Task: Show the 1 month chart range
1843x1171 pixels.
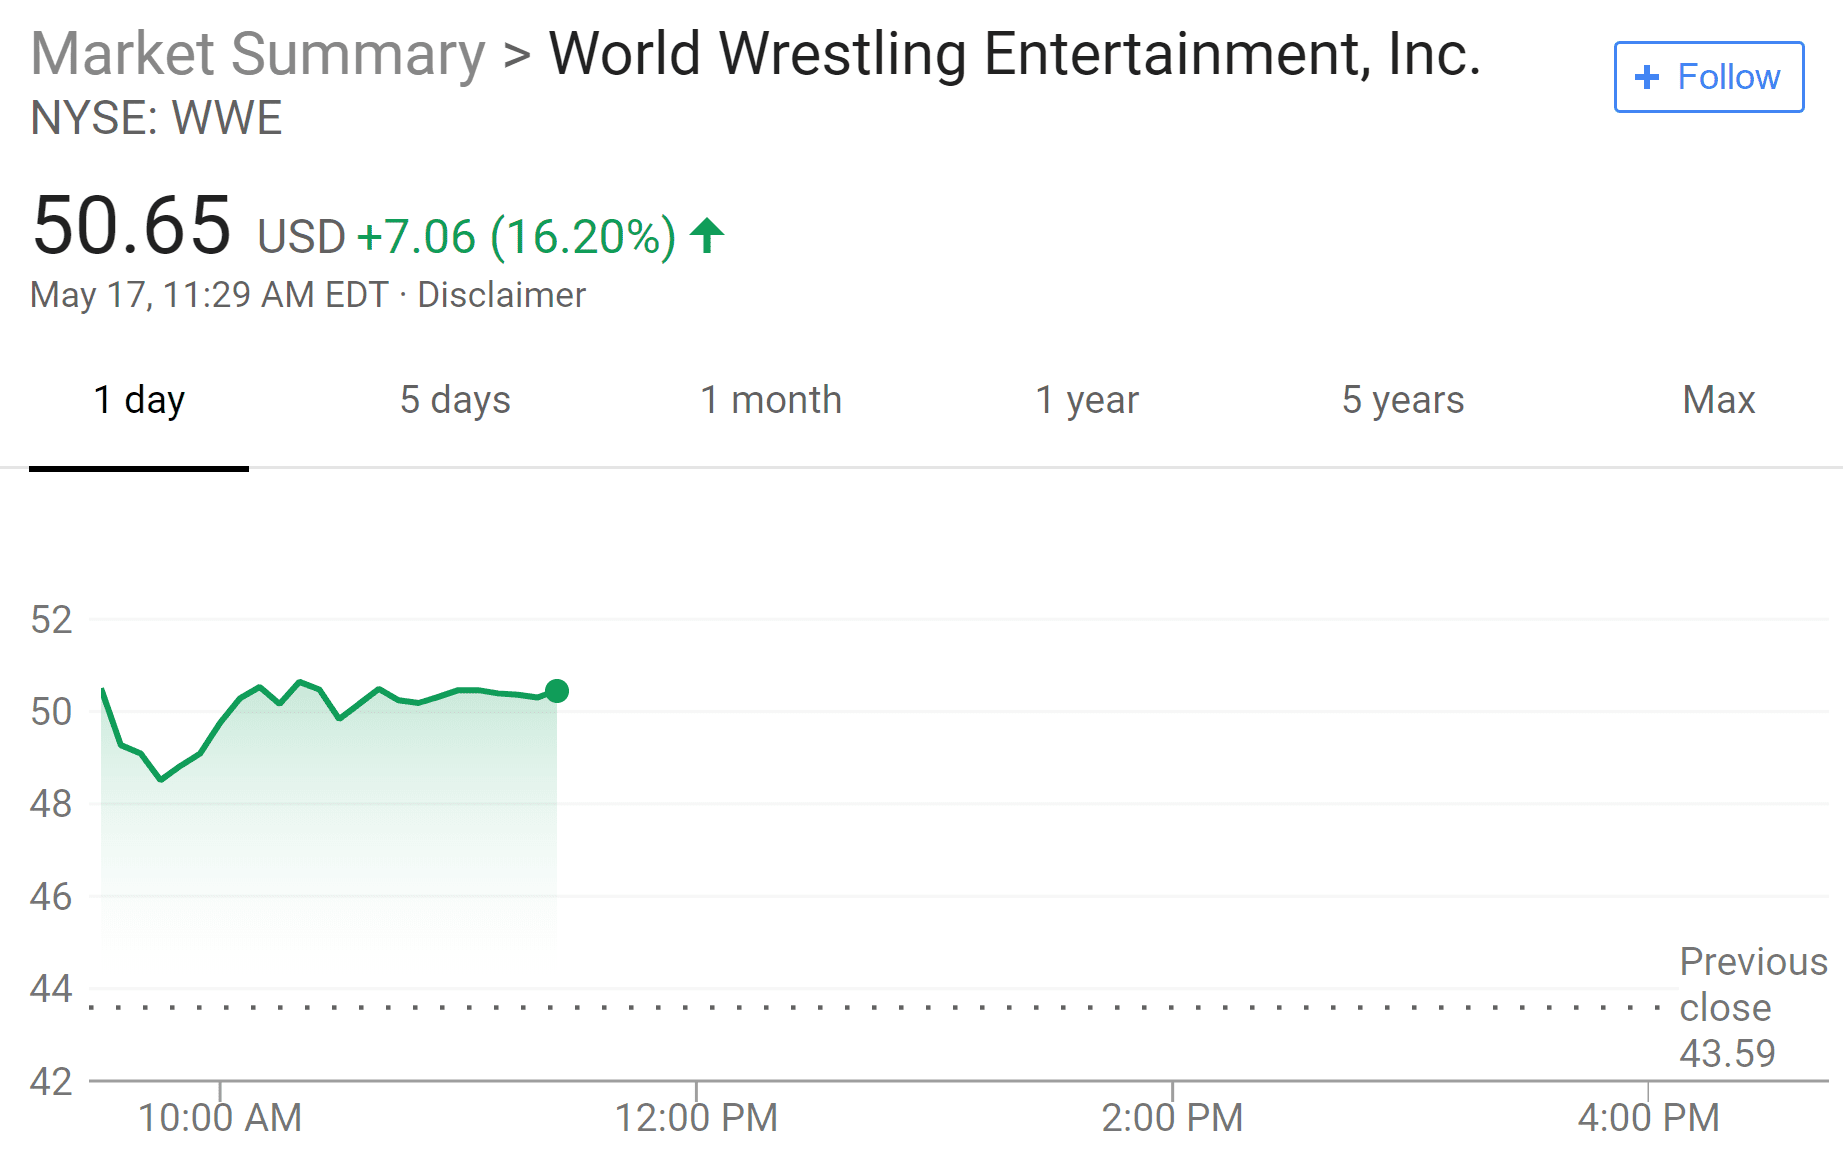Action: coord(771,400)
